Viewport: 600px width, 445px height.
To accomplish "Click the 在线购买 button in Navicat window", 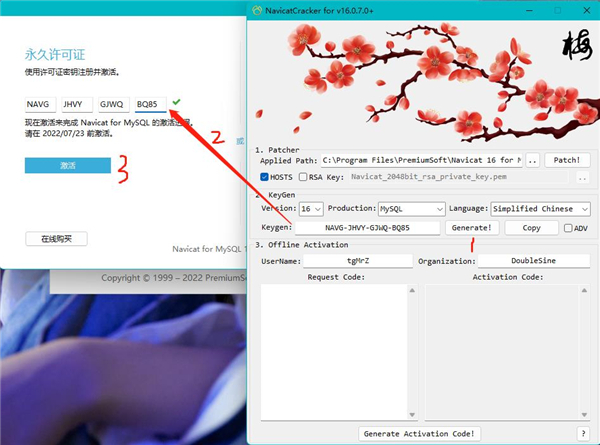I will [56, 239].
